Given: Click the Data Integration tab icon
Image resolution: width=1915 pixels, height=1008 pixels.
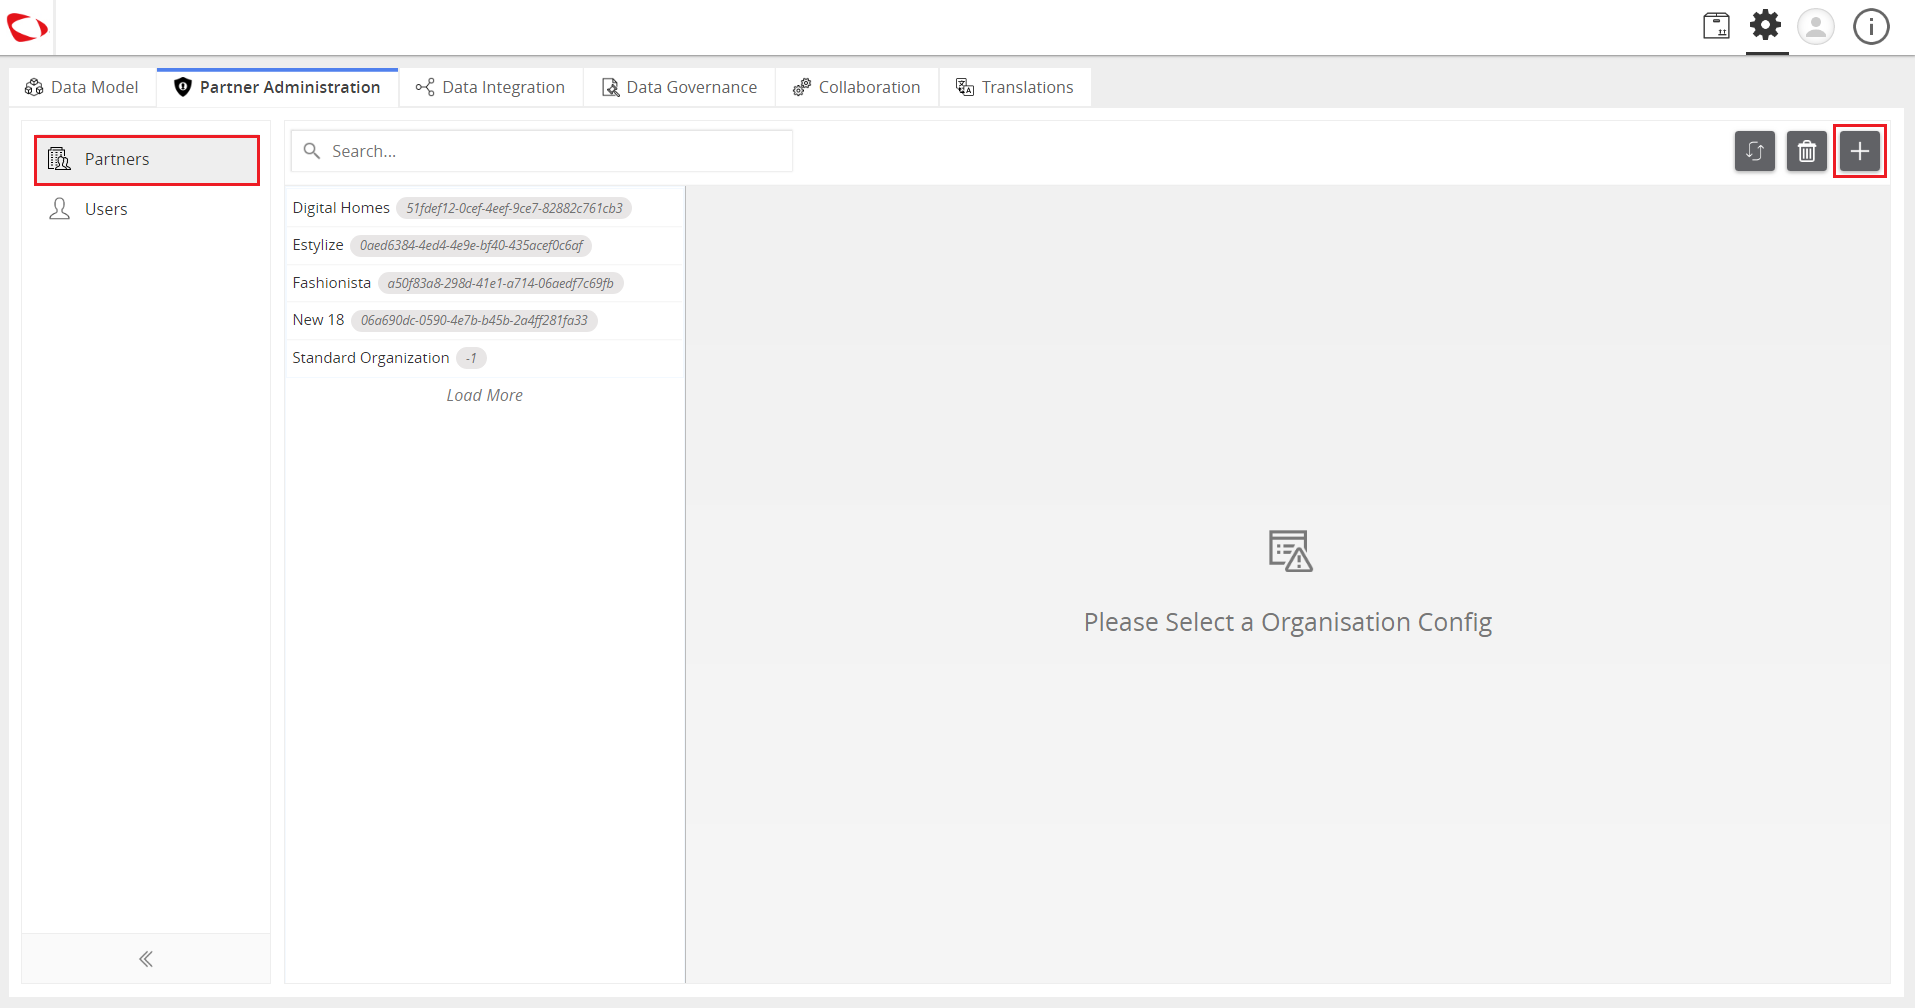Looking at the screenshot, I should [425, 87].
